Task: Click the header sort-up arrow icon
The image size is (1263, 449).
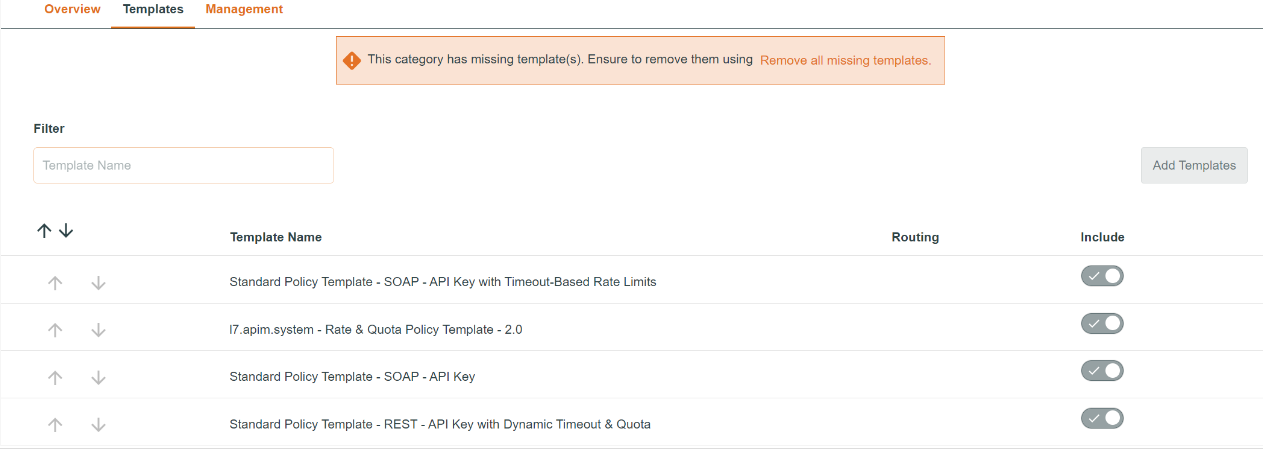Action: pos(44,231)
